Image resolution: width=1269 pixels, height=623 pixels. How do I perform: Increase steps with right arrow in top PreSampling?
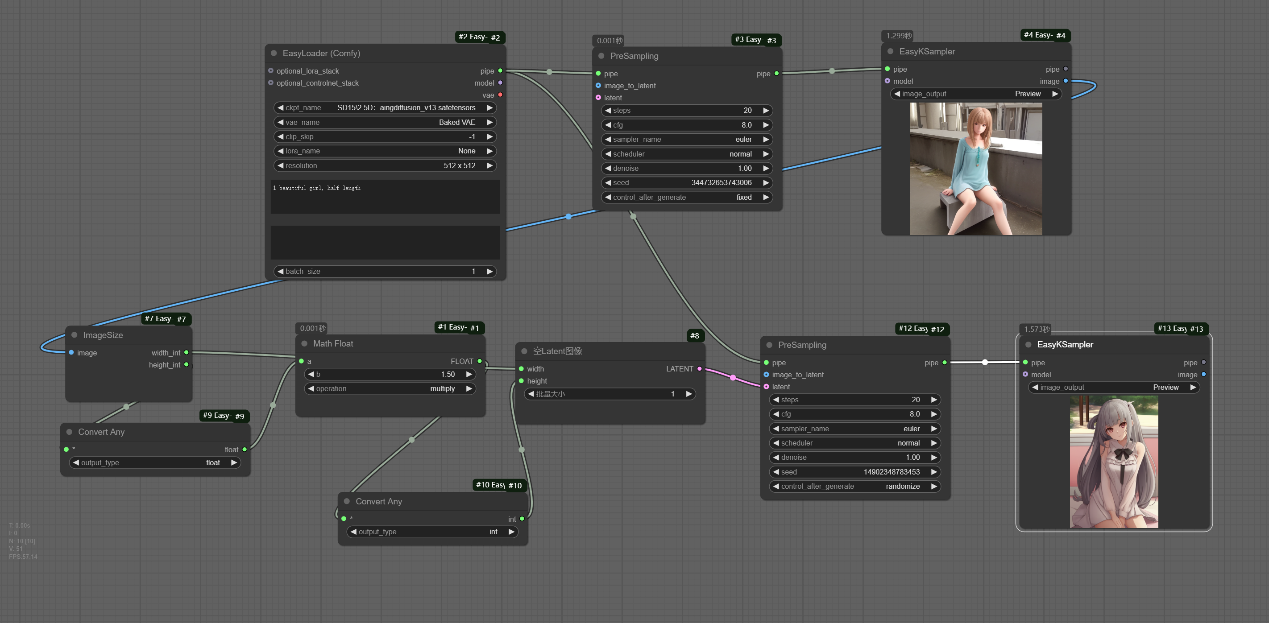[x=767, y=110]
